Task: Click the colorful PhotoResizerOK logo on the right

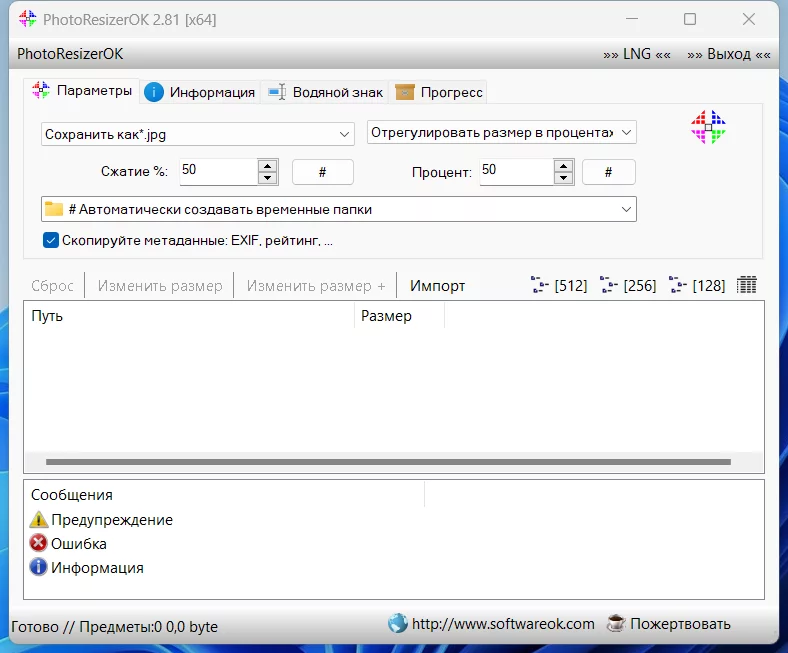Action: [708, 127]
